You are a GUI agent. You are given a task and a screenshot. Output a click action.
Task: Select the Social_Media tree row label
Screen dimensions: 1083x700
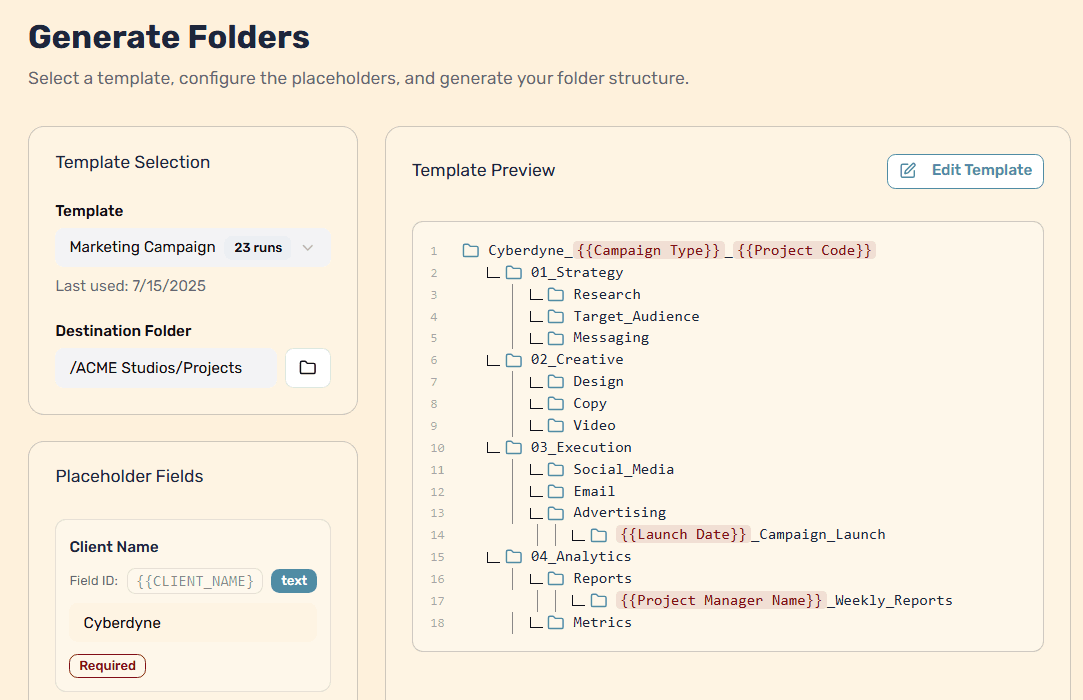click(x=624, y=469)
